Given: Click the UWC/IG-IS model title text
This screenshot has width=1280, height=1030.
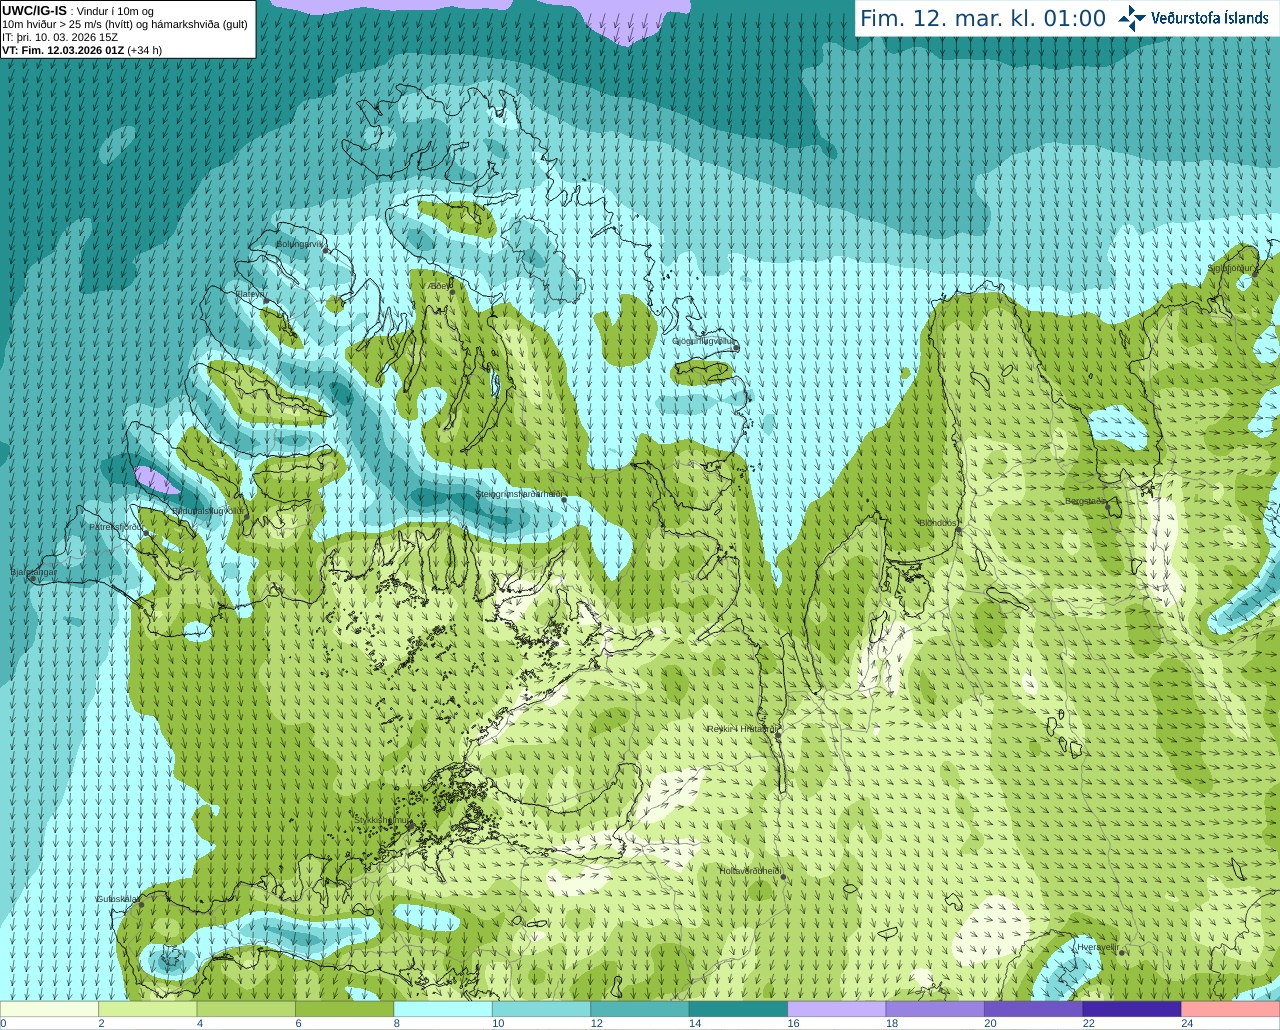Looking at the screenshot, I should click(x=34, y=11).
